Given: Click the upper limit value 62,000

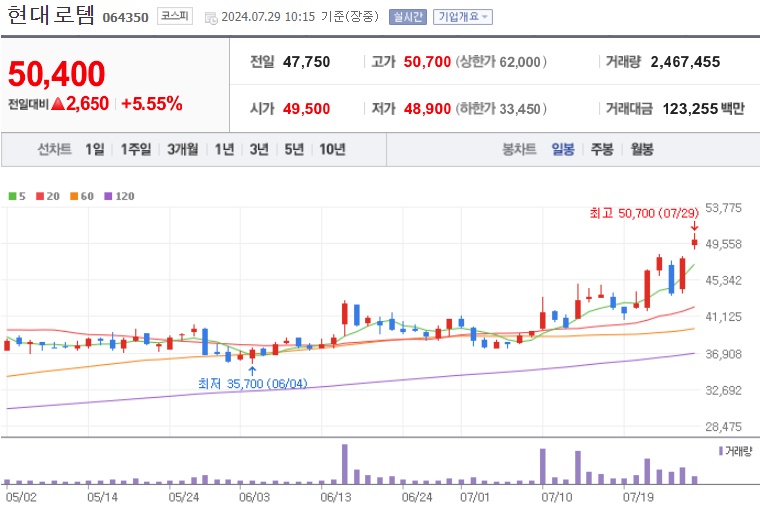Looking at the screenshot, I should point(520,62).
